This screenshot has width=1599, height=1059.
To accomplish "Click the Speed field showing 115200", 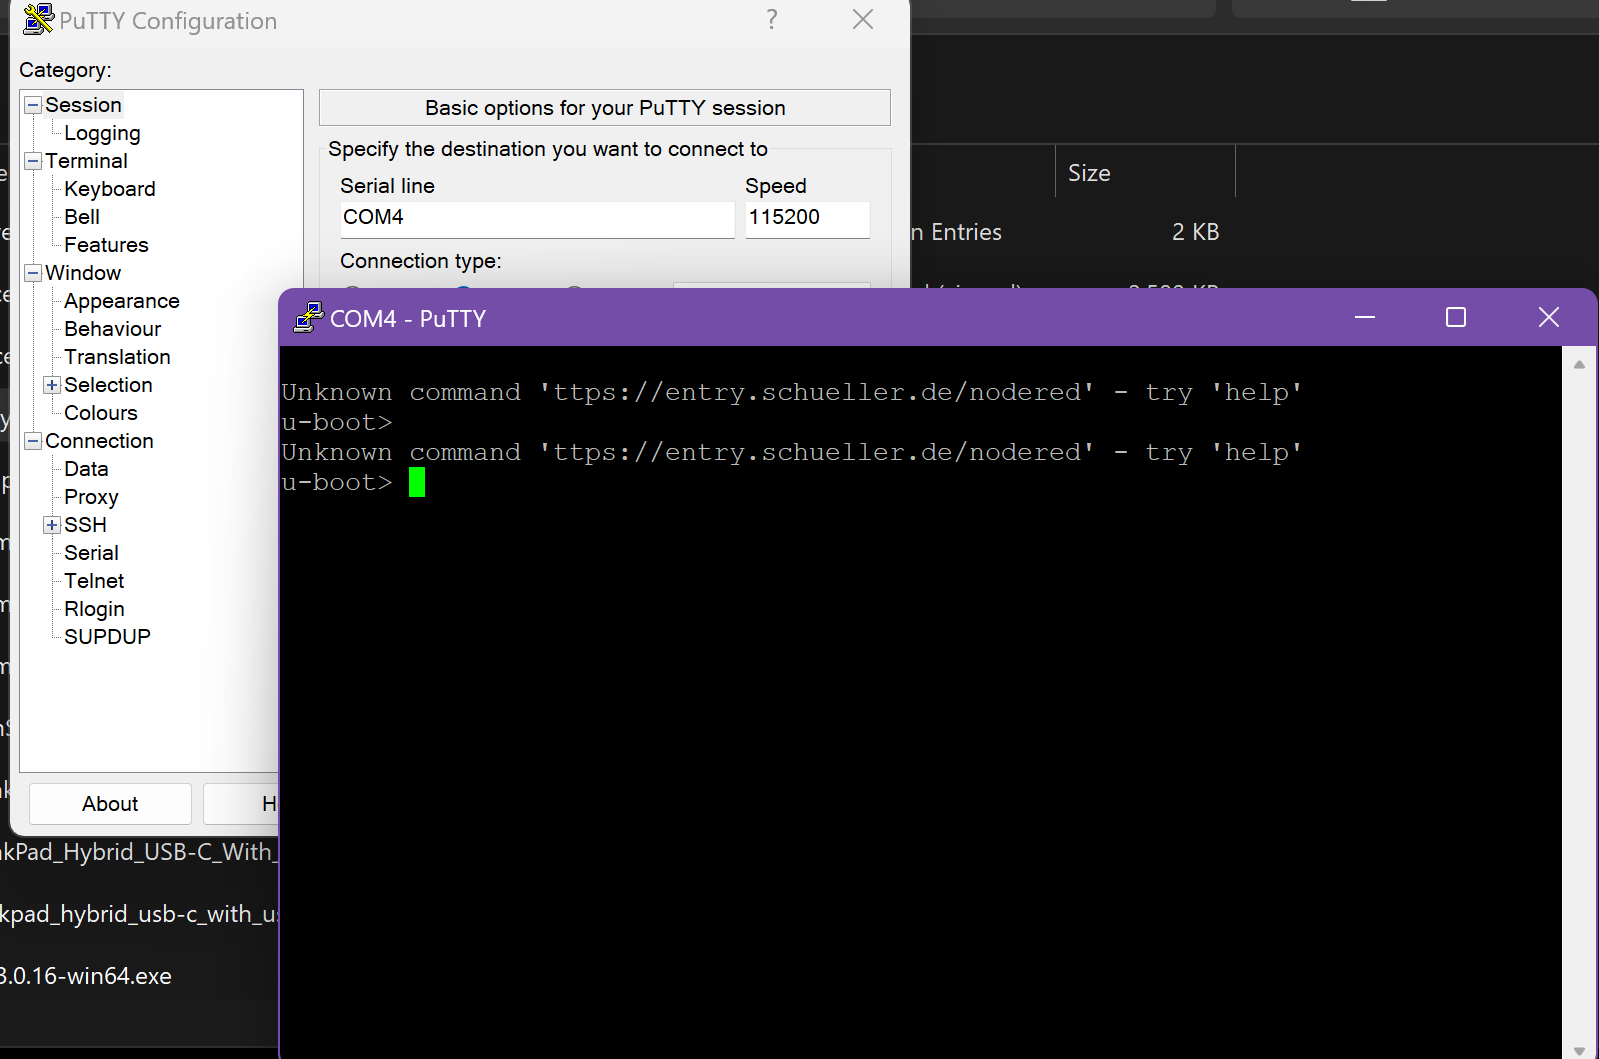I will [806, 218].
